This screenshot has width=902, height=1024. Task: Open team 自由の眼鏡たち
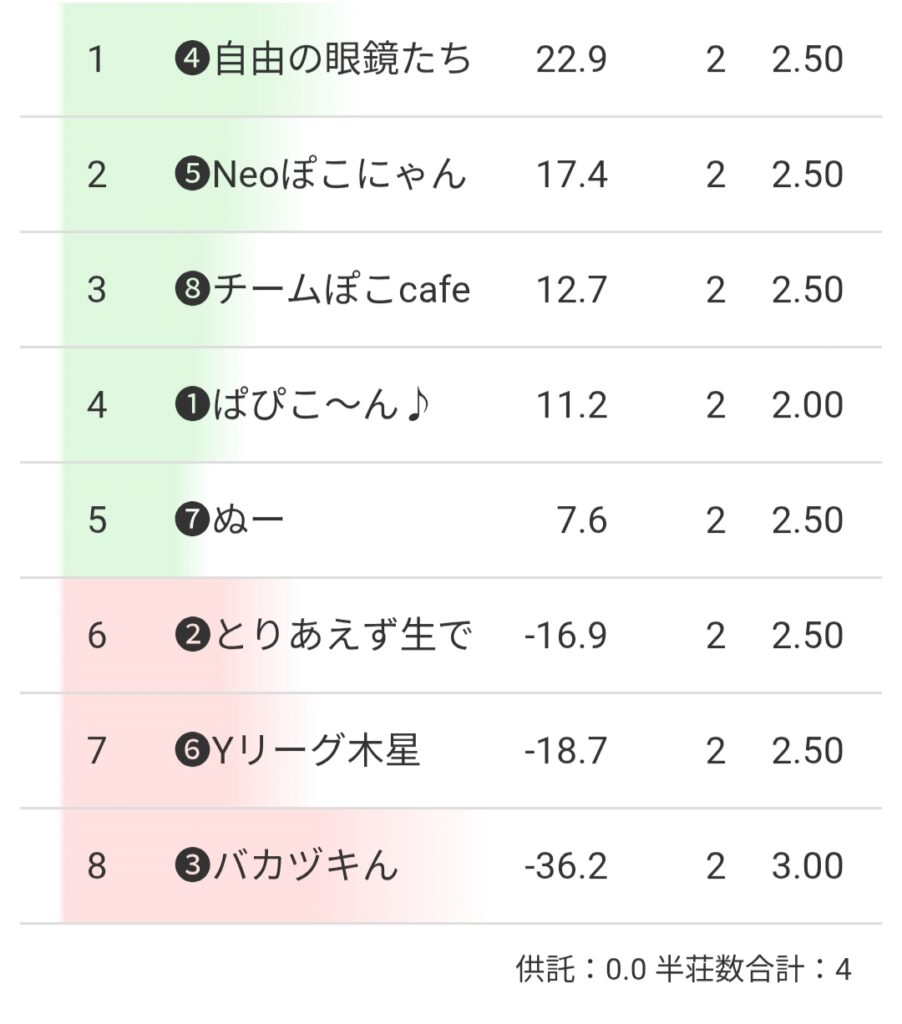342,60
